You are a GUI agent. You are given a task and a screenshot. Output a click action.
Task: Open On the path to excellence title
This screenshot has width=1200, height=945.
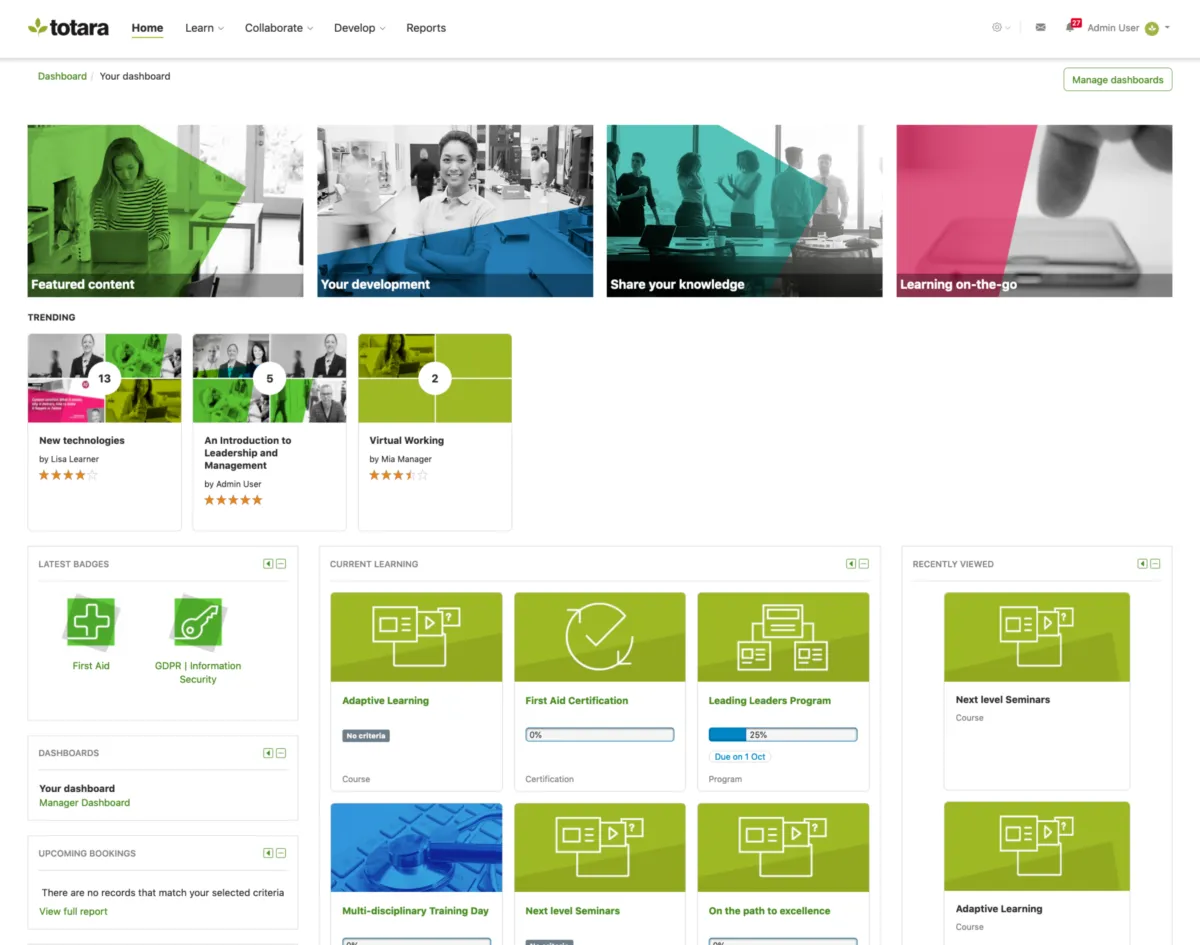click(770, 911)
